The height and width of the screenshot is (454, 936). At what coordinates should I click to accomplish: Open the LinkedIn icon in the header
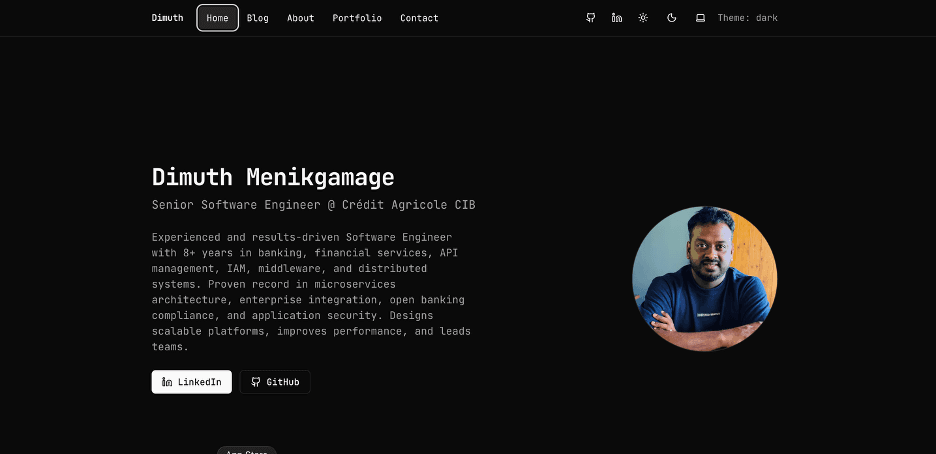[x=617, y=18]
